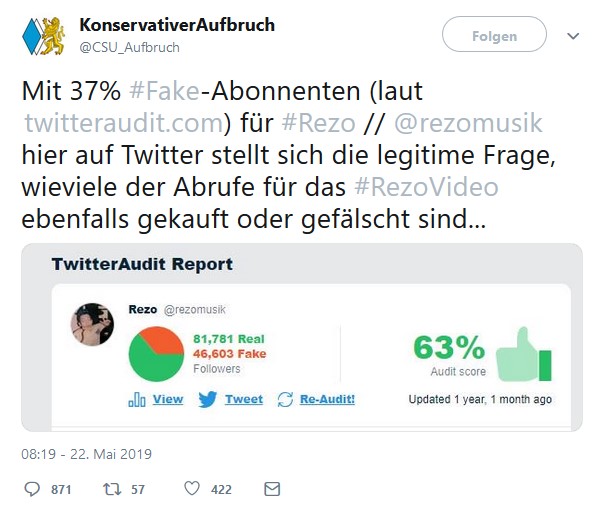Viewport: 608px width, 507px height.
Task: Open the twitteraudit.com link
Action: 124,123
